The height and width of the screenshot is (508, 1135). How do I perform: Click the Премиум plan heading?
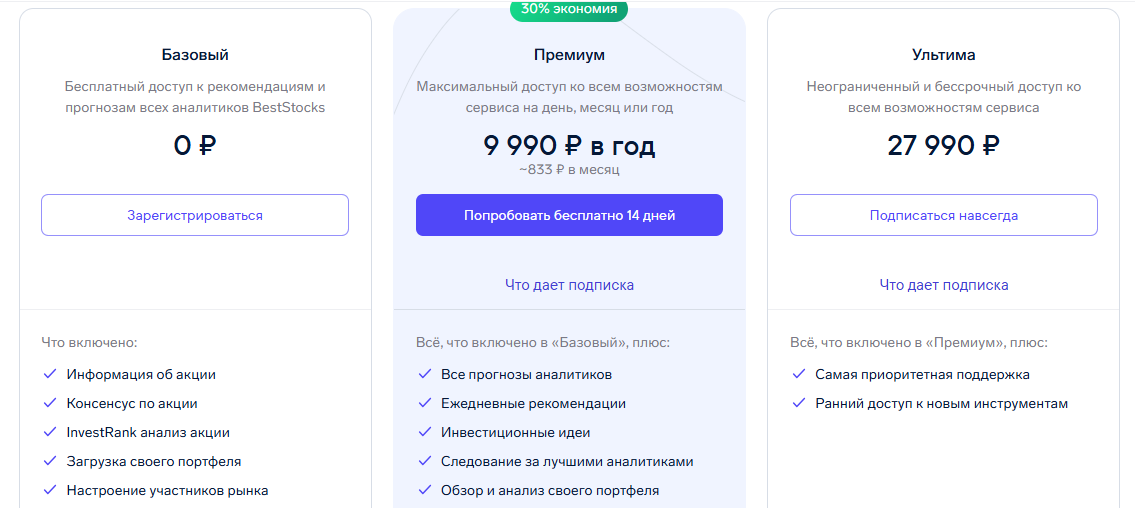pyautogui.click(x=569, y=55)
